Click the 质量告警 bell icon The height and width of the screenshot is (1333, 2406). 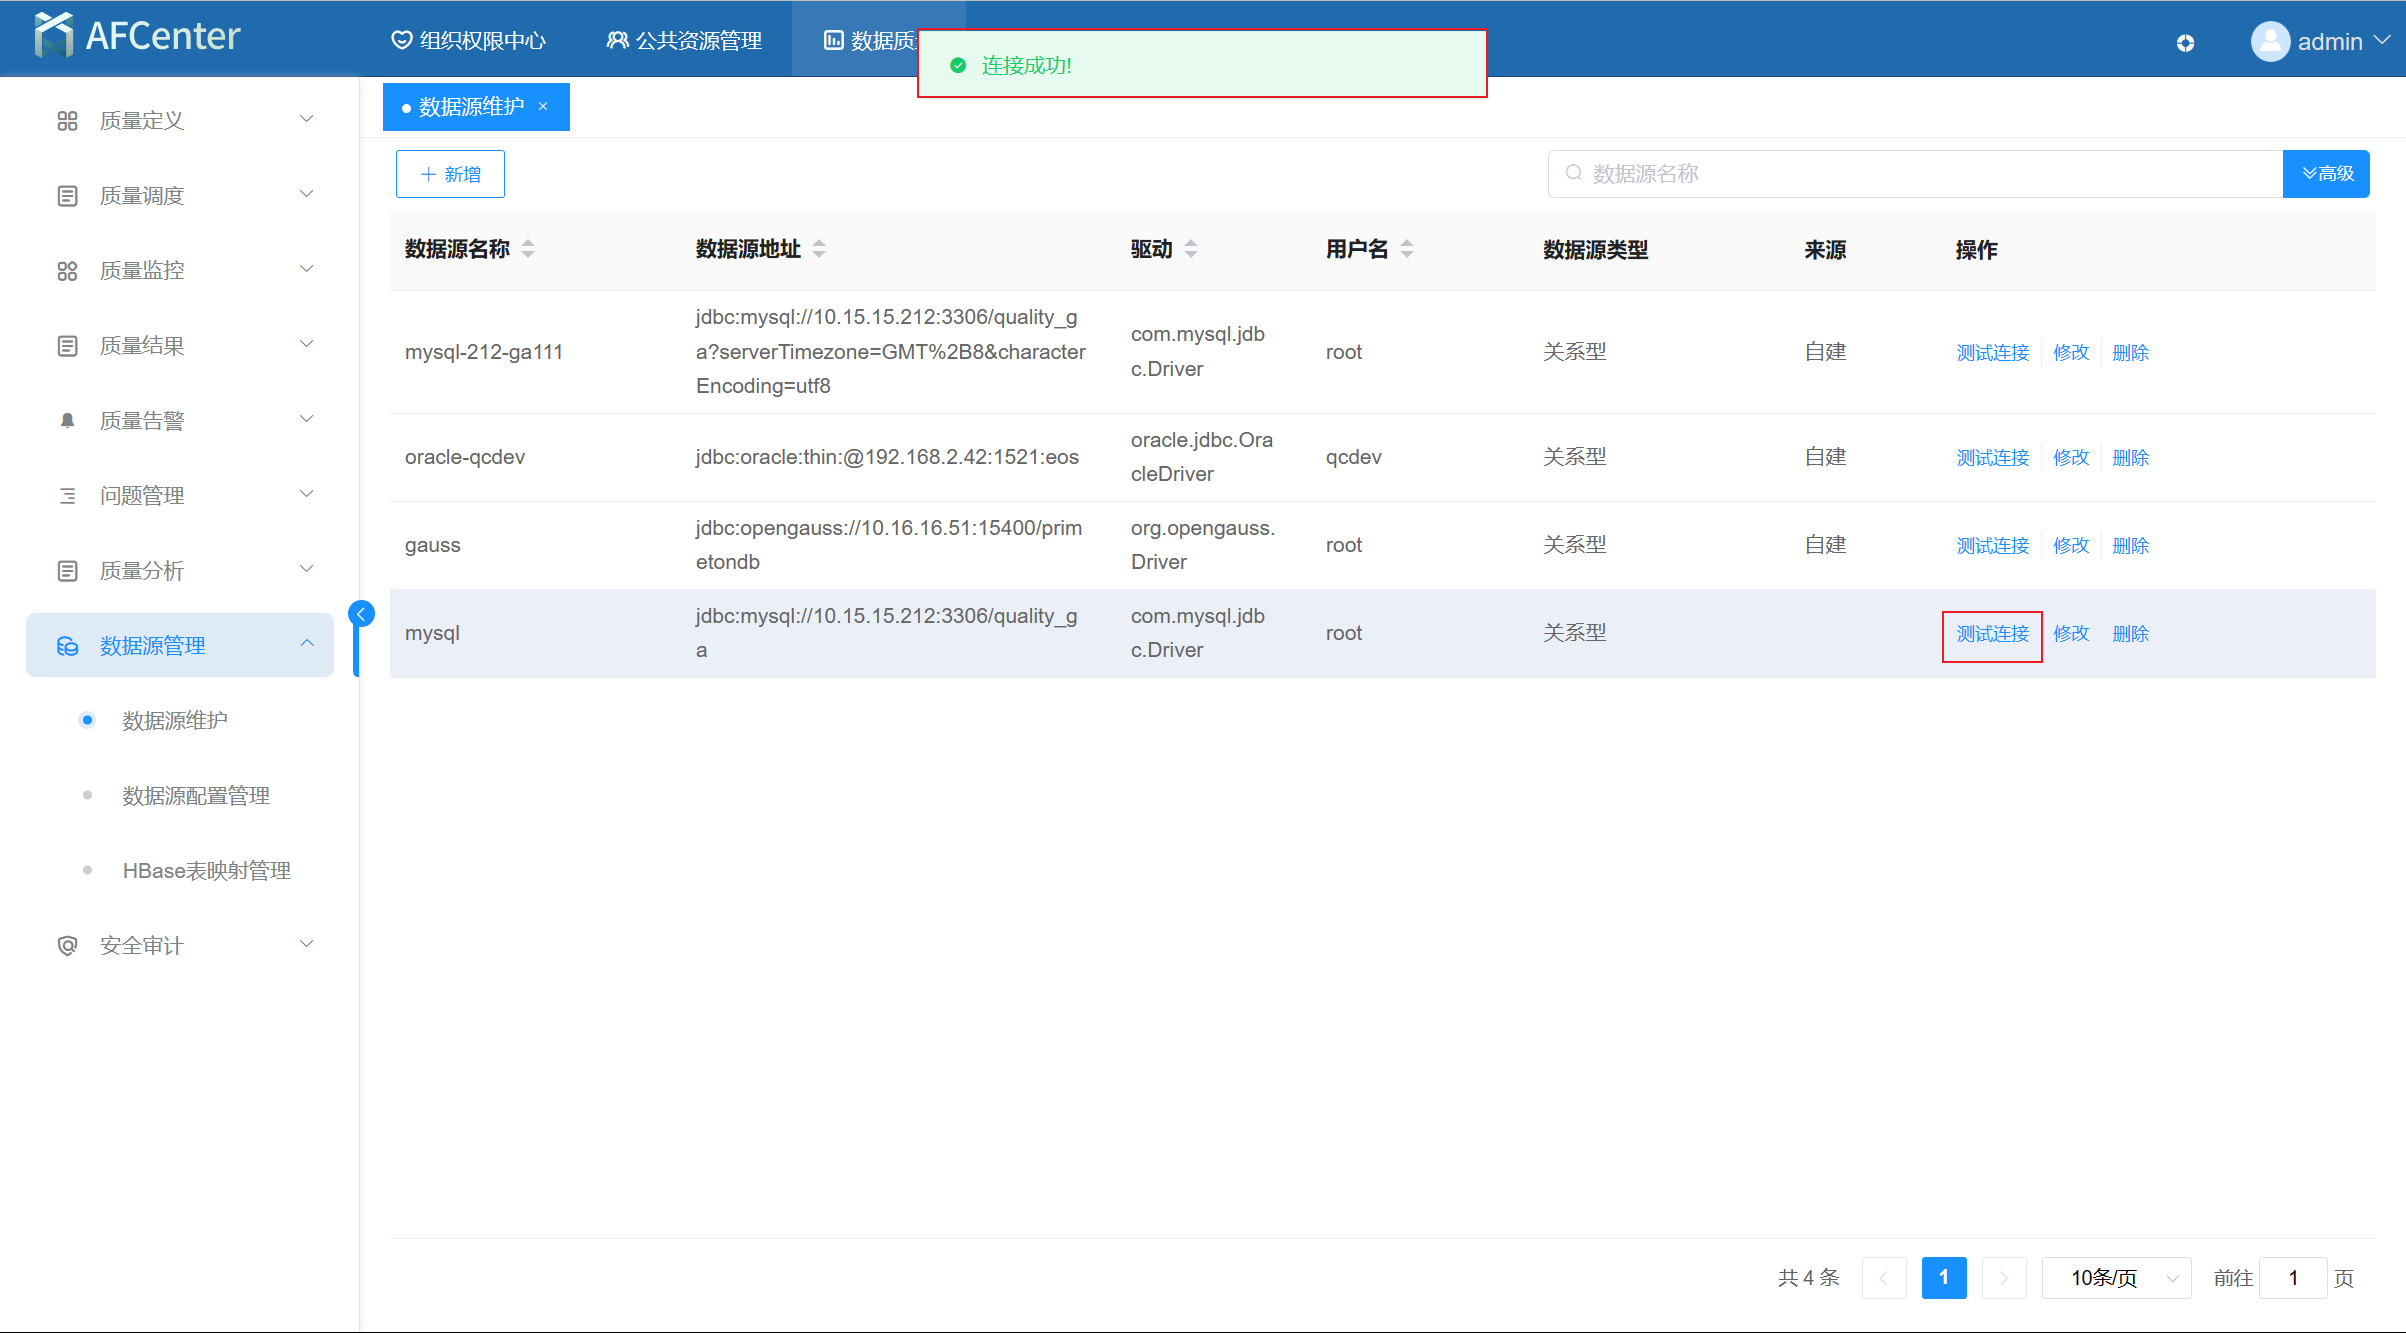click(x=67, y=420)
